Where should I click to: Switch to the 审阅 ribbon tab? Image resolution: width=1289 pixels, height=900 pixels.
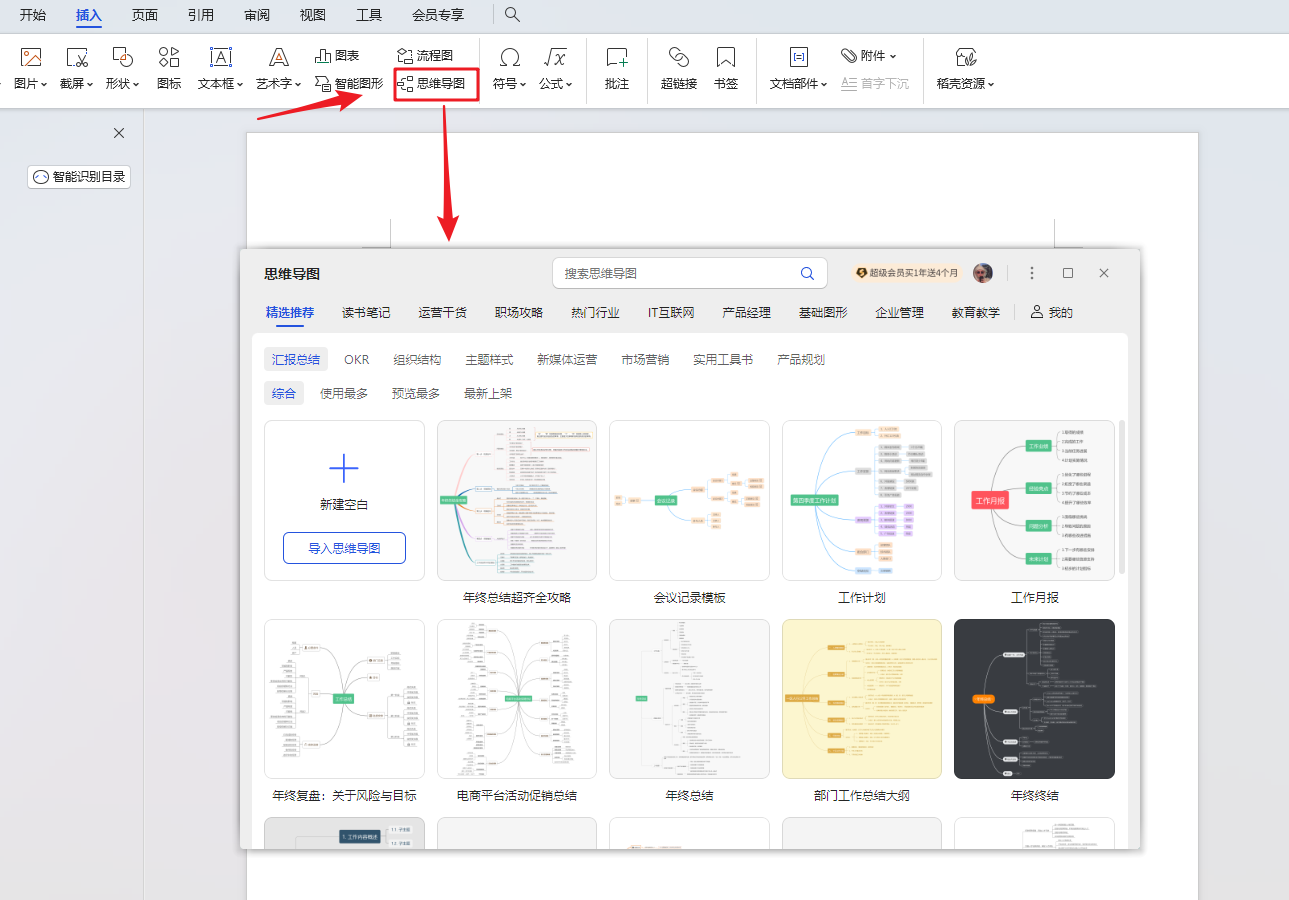(x=257, y=15)
